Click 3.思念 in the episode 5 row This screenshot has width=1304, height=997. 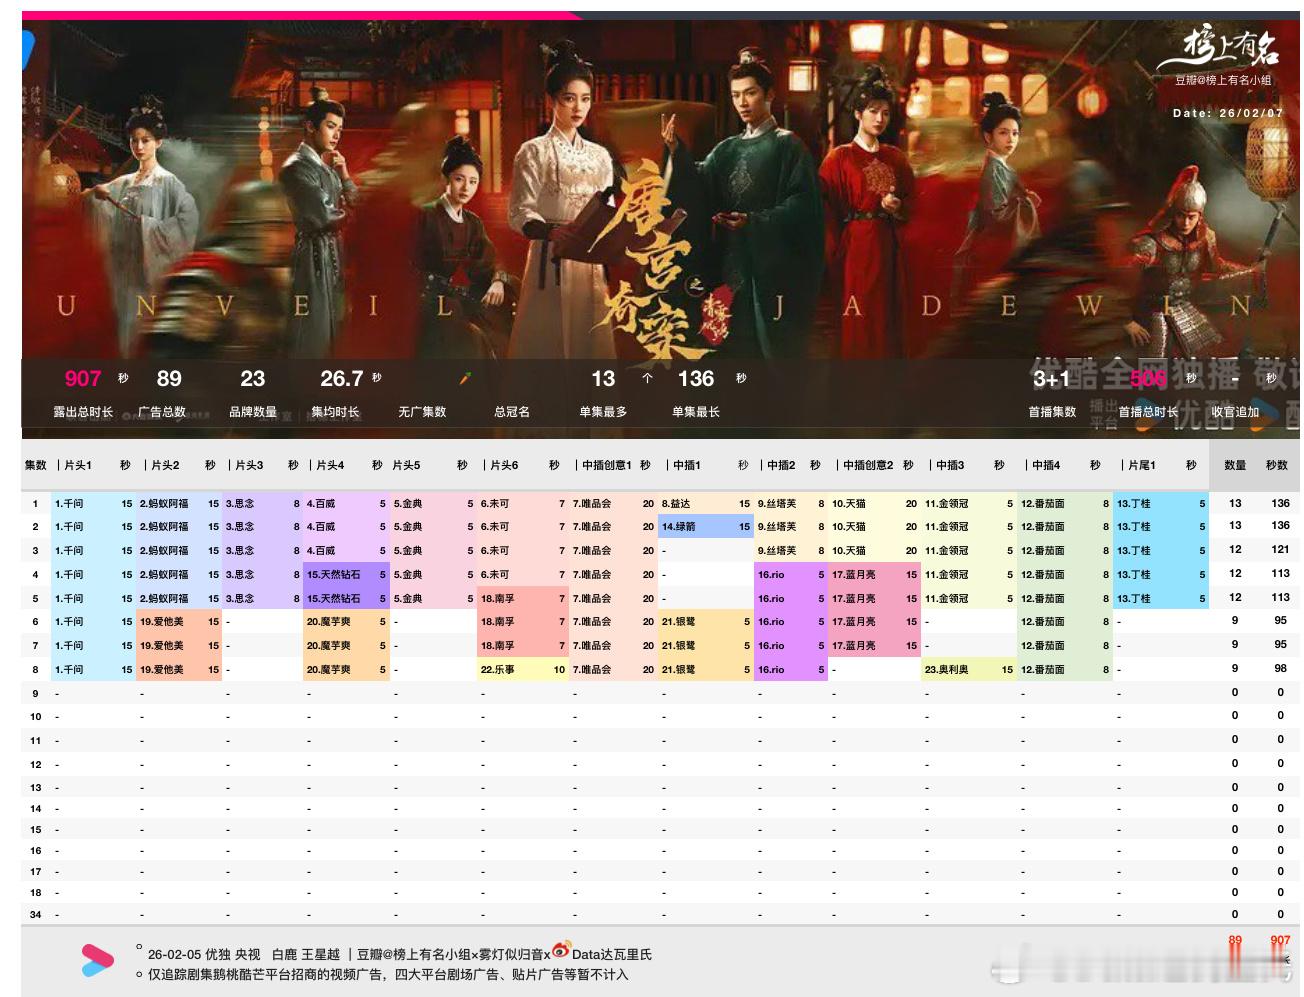tap(240, 598)
